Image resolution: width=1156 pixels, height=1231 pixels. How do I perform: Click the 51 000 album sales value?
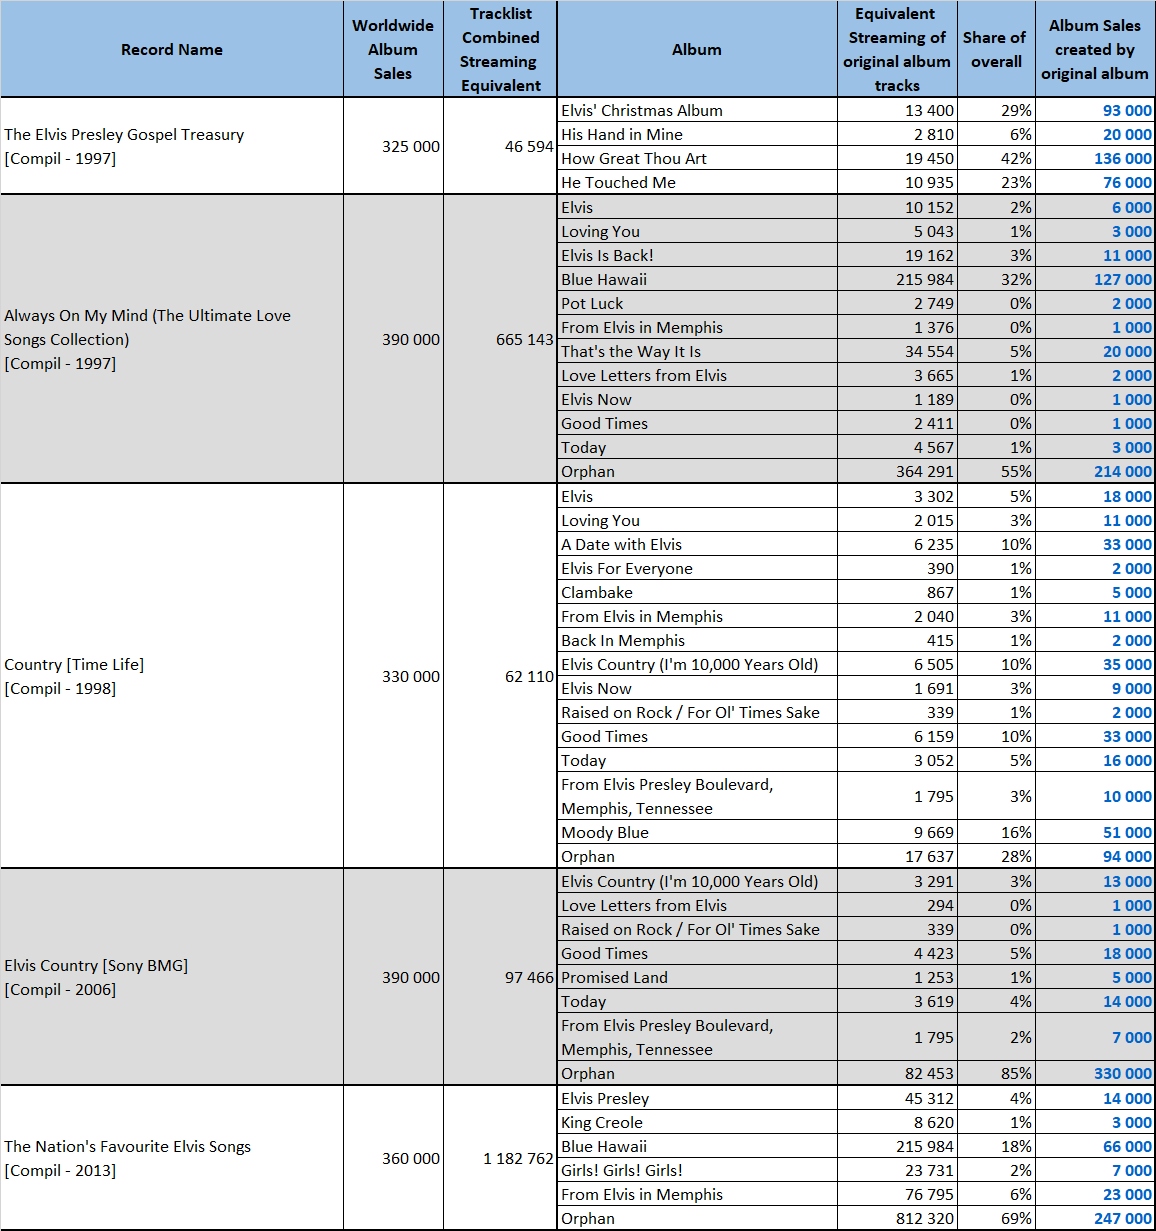[x=1095, y=832]
